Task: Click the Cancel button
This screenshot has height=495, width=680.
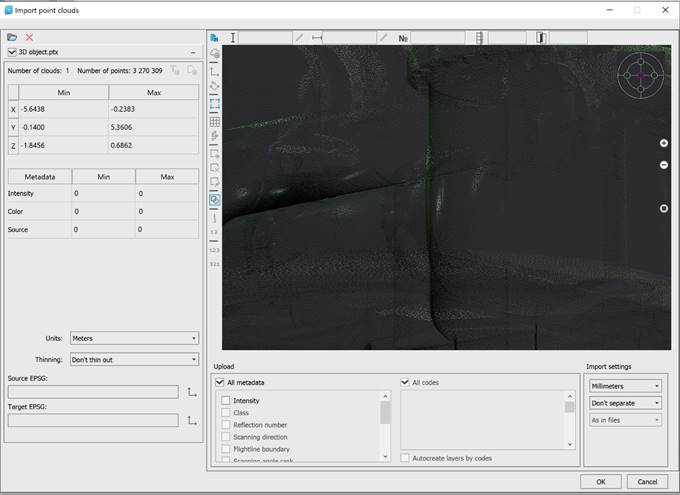Action: coord(647,482)
